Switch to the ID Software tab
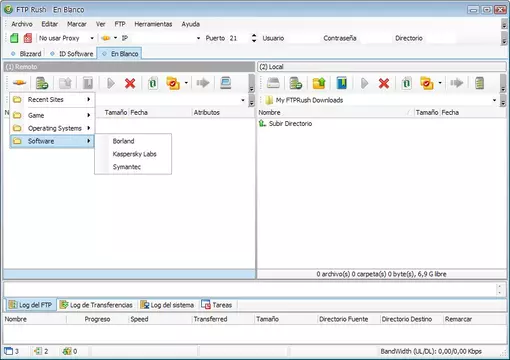510x360 pixels. coord(72,54)
